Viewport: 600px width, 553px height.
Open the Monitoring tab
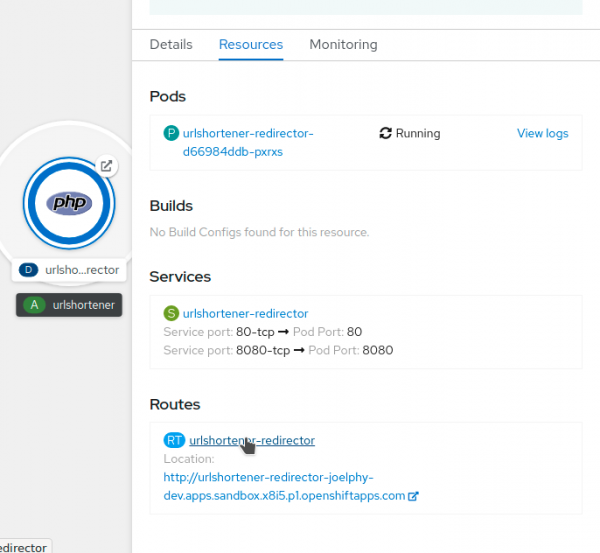click(x=343, y=44)
